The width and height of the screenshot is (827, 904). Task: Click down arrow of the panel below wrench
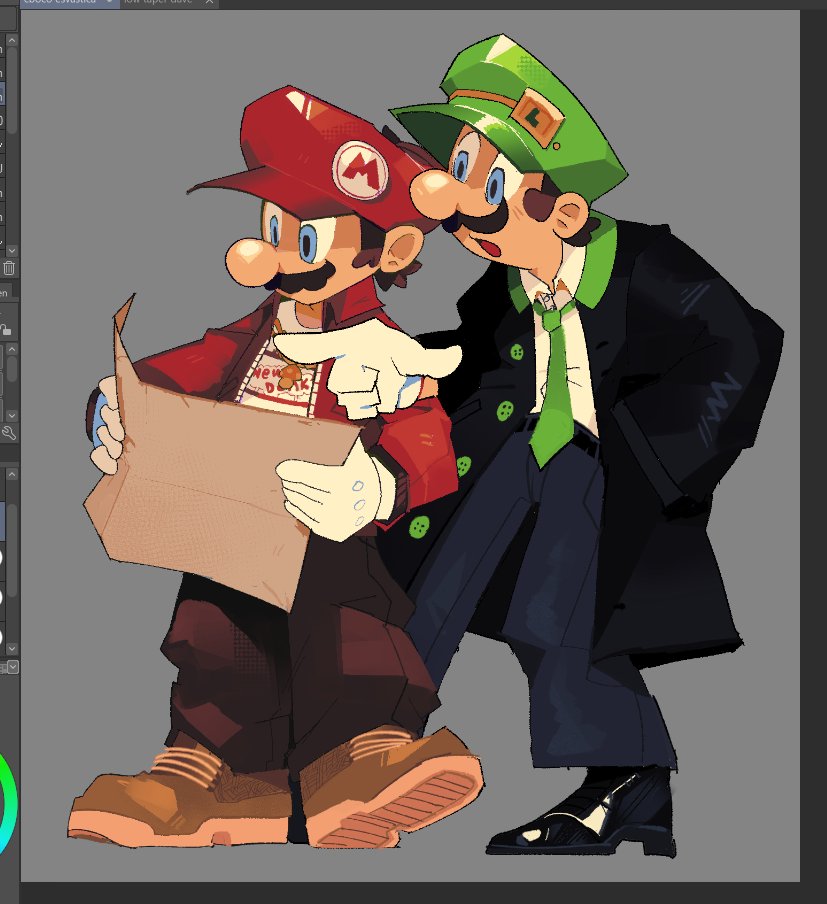tap(12, 649)
